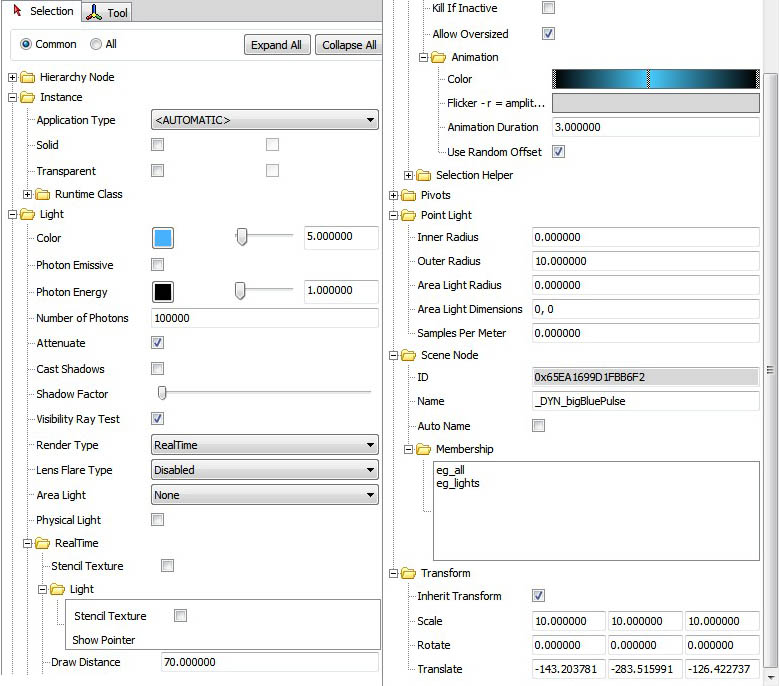Click the Flicker curve field
Image resolution: width=780 pixels, height=686 pixels.
[656, 103]
